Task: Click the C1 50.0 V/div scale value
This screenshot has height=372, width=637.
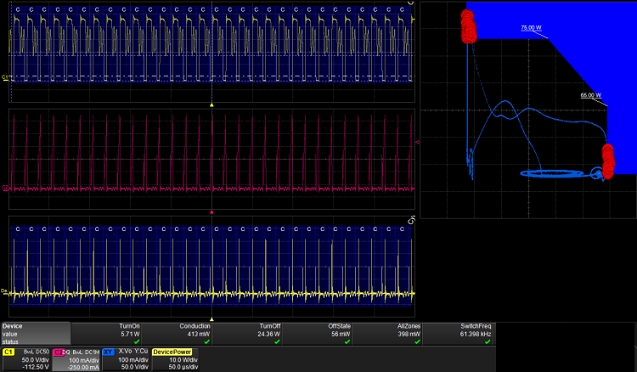Action: tap(35, 360)
